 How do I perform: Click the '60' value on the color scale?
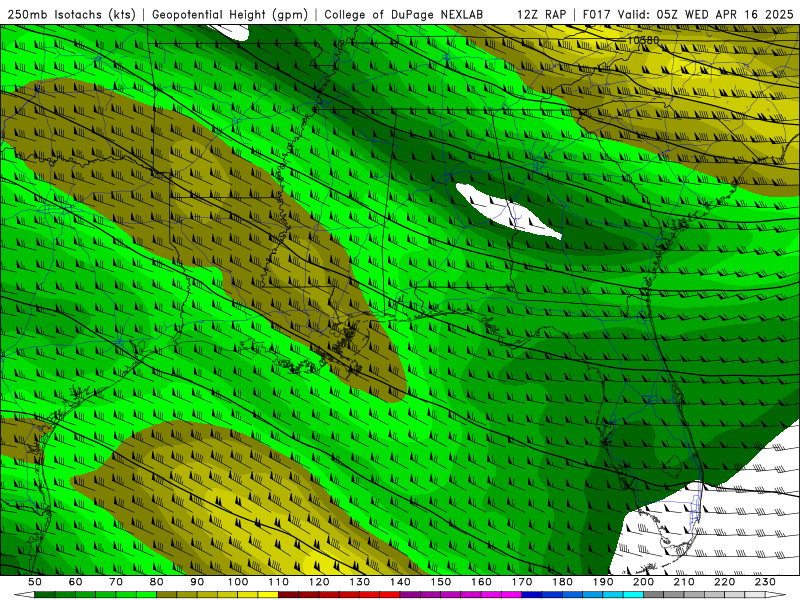[x=76, y=582]
